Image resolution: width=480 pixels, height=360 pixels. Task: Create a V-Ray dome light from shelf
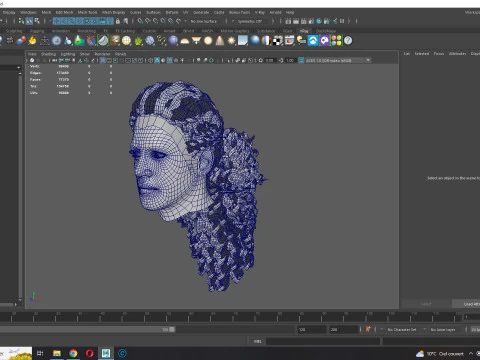[185, 41]
